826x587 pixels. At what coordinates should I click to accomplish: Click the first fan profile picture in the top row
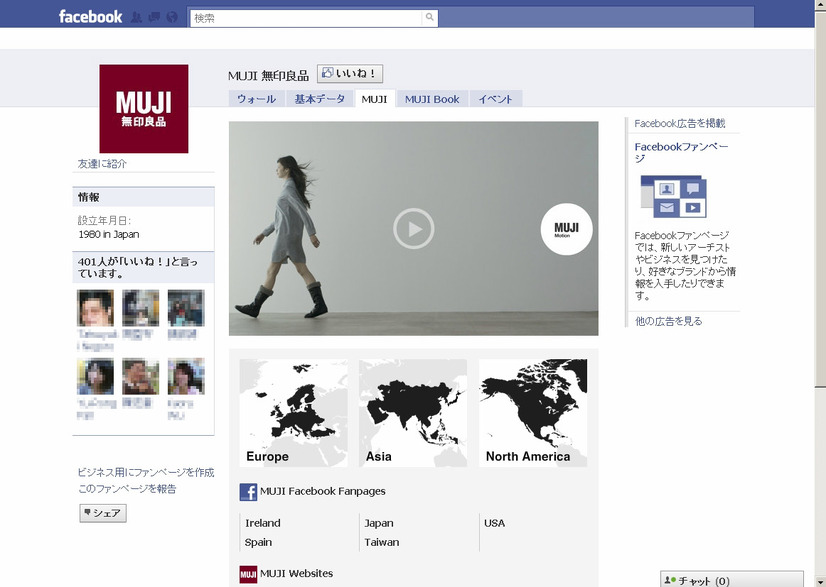pyautogui.click(x=95, y=308)
